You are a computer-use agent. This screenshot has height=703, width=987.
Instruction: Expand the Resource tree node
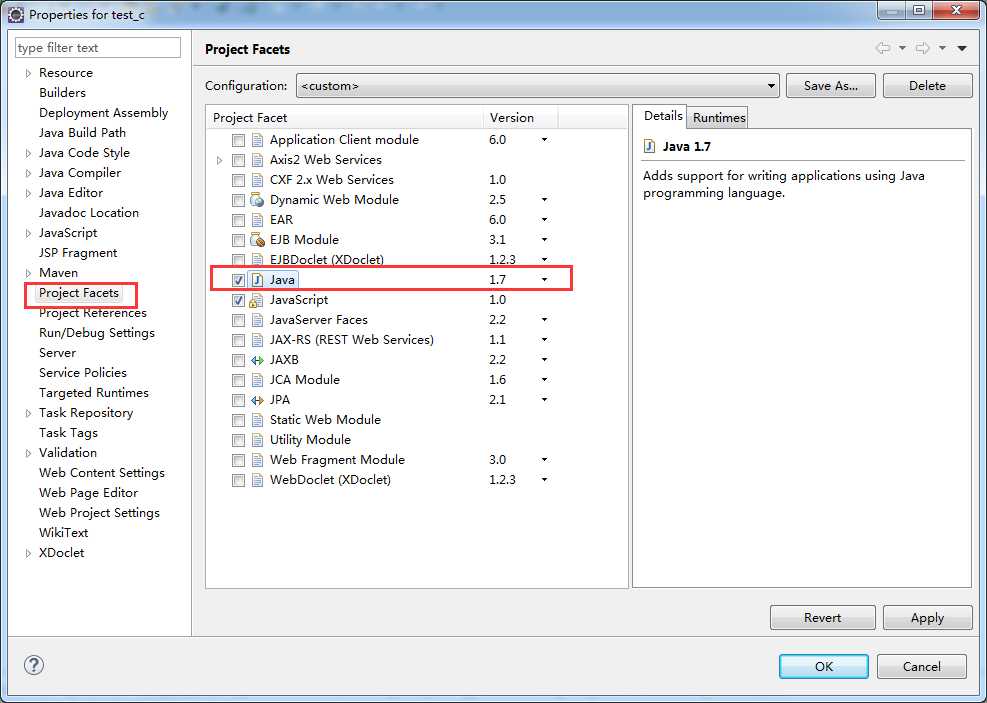(28, 73)
